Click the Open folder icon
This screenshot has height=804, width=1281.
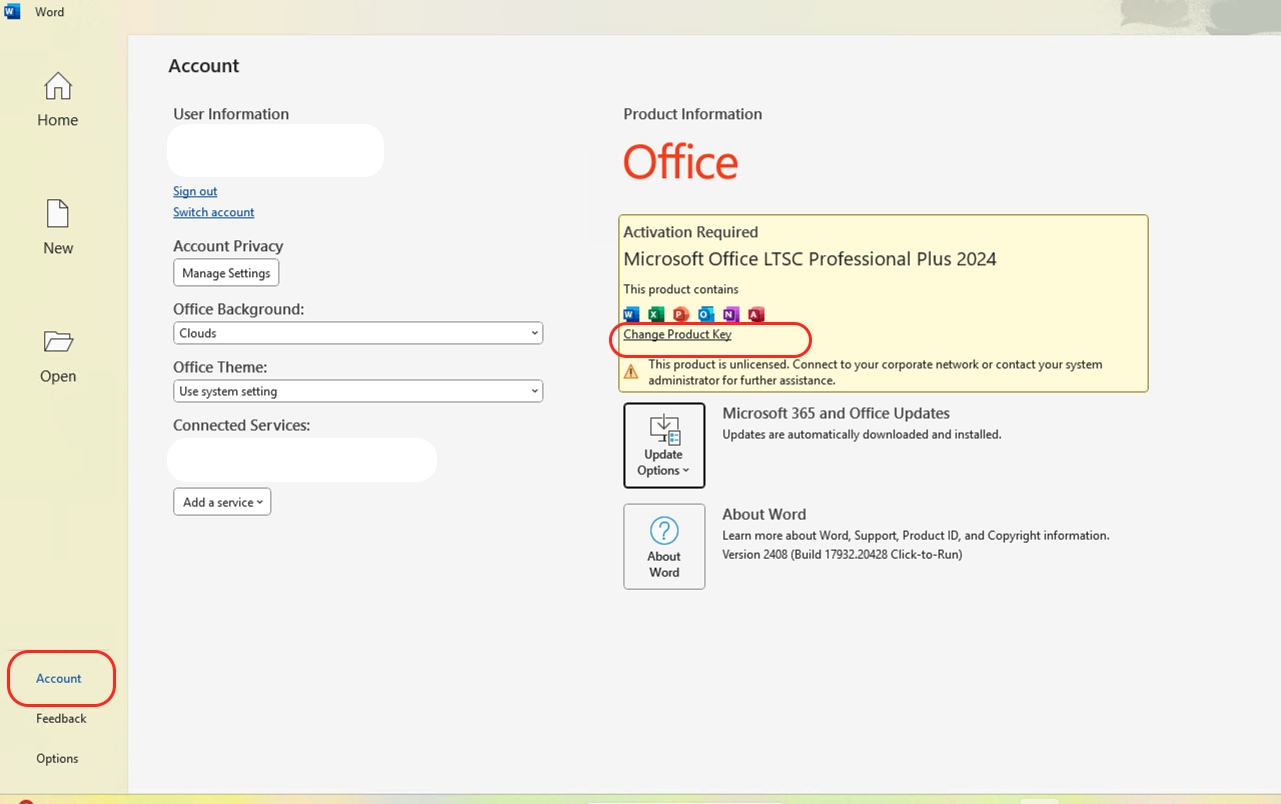[x=58, y=342]
